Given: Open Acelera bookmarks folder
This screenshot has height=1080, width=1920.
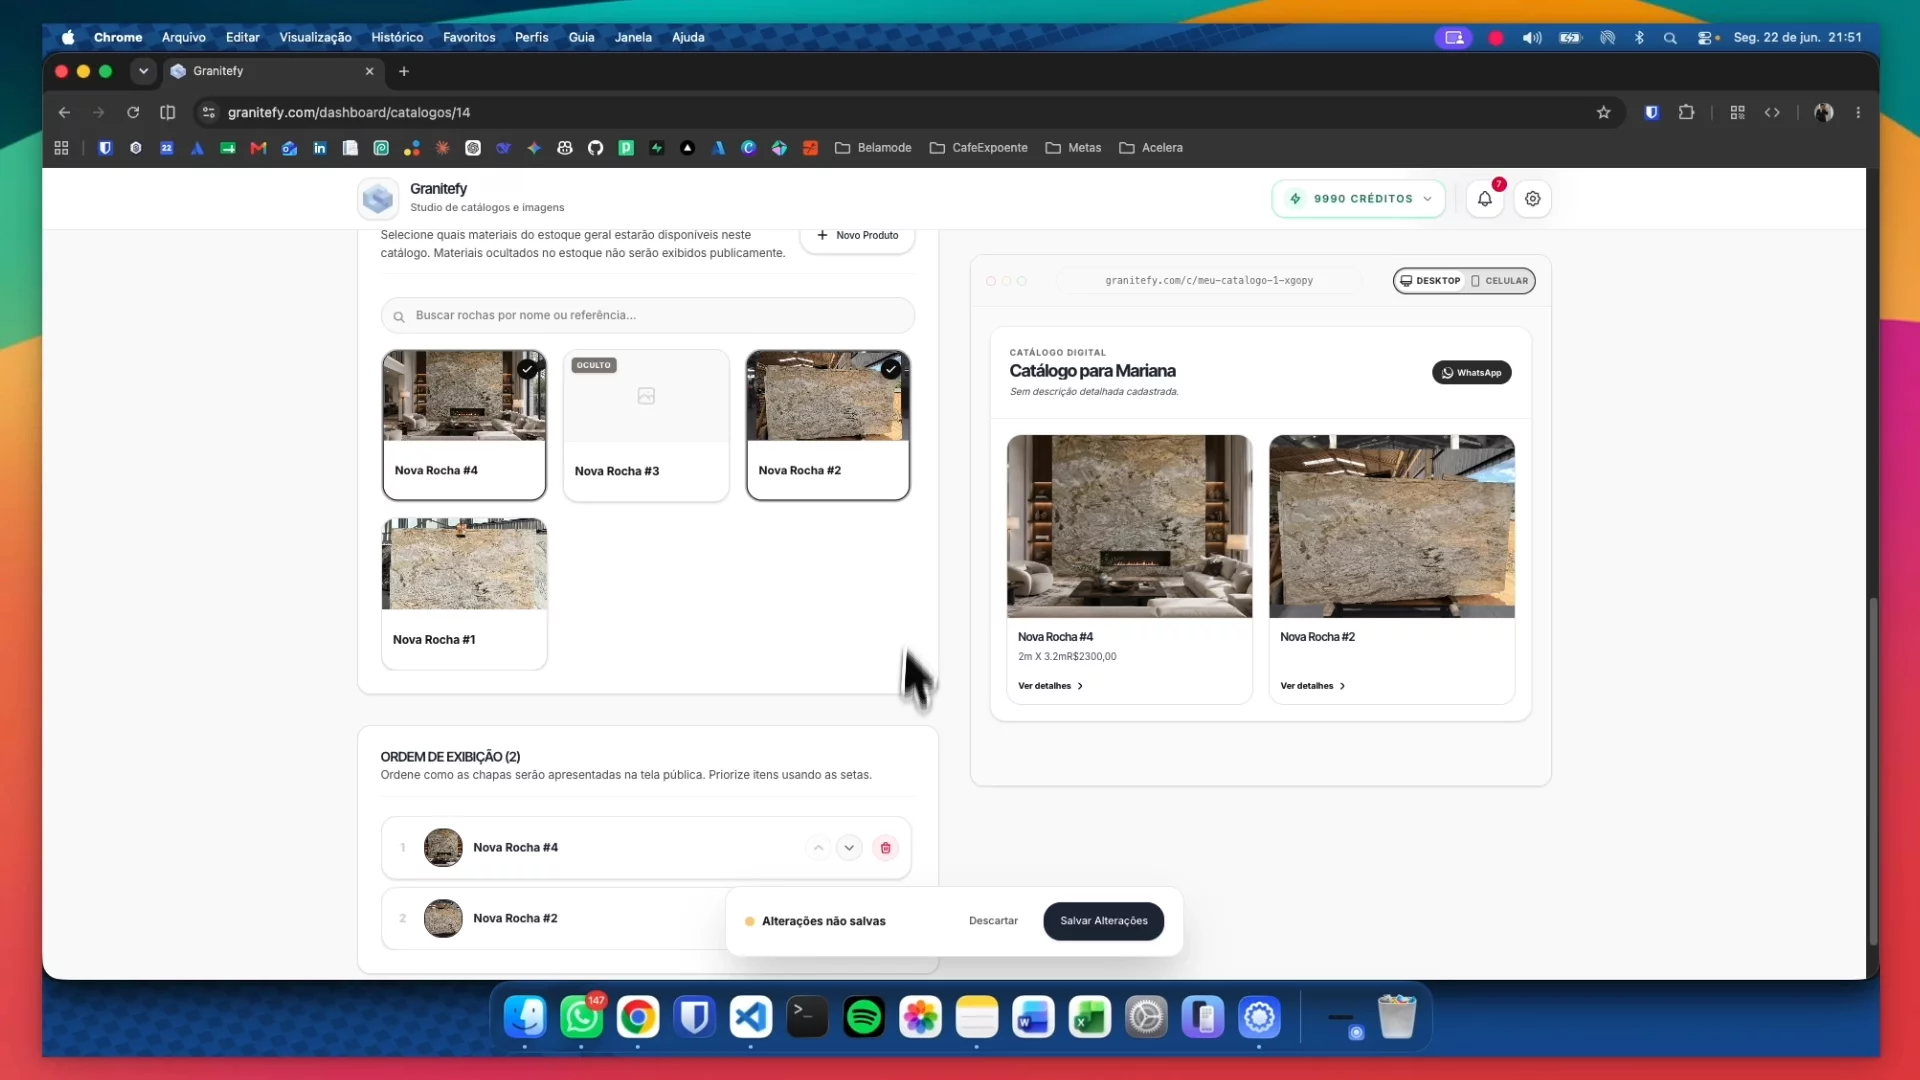Looking at the screenshot, I should (x=1150, y=148).
